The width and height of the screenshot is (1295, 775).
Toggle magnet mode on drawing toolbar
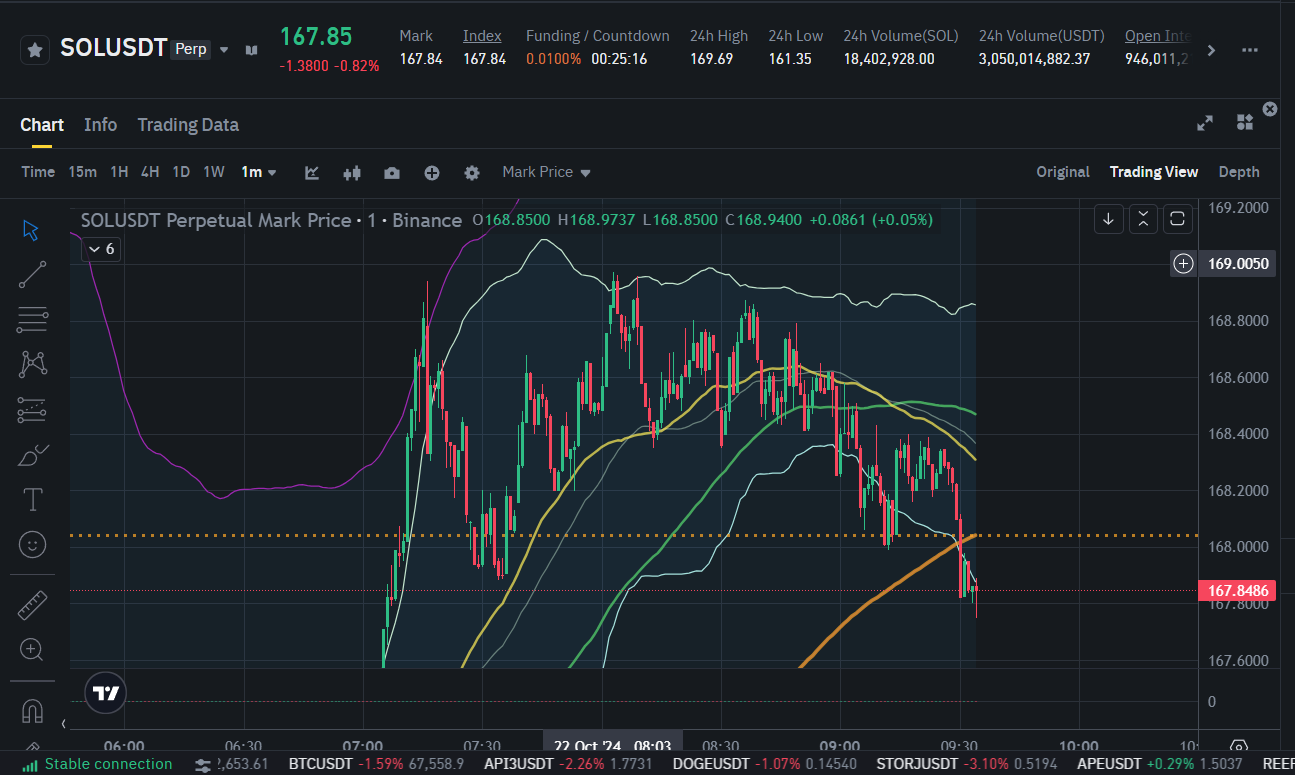(32, 711)
